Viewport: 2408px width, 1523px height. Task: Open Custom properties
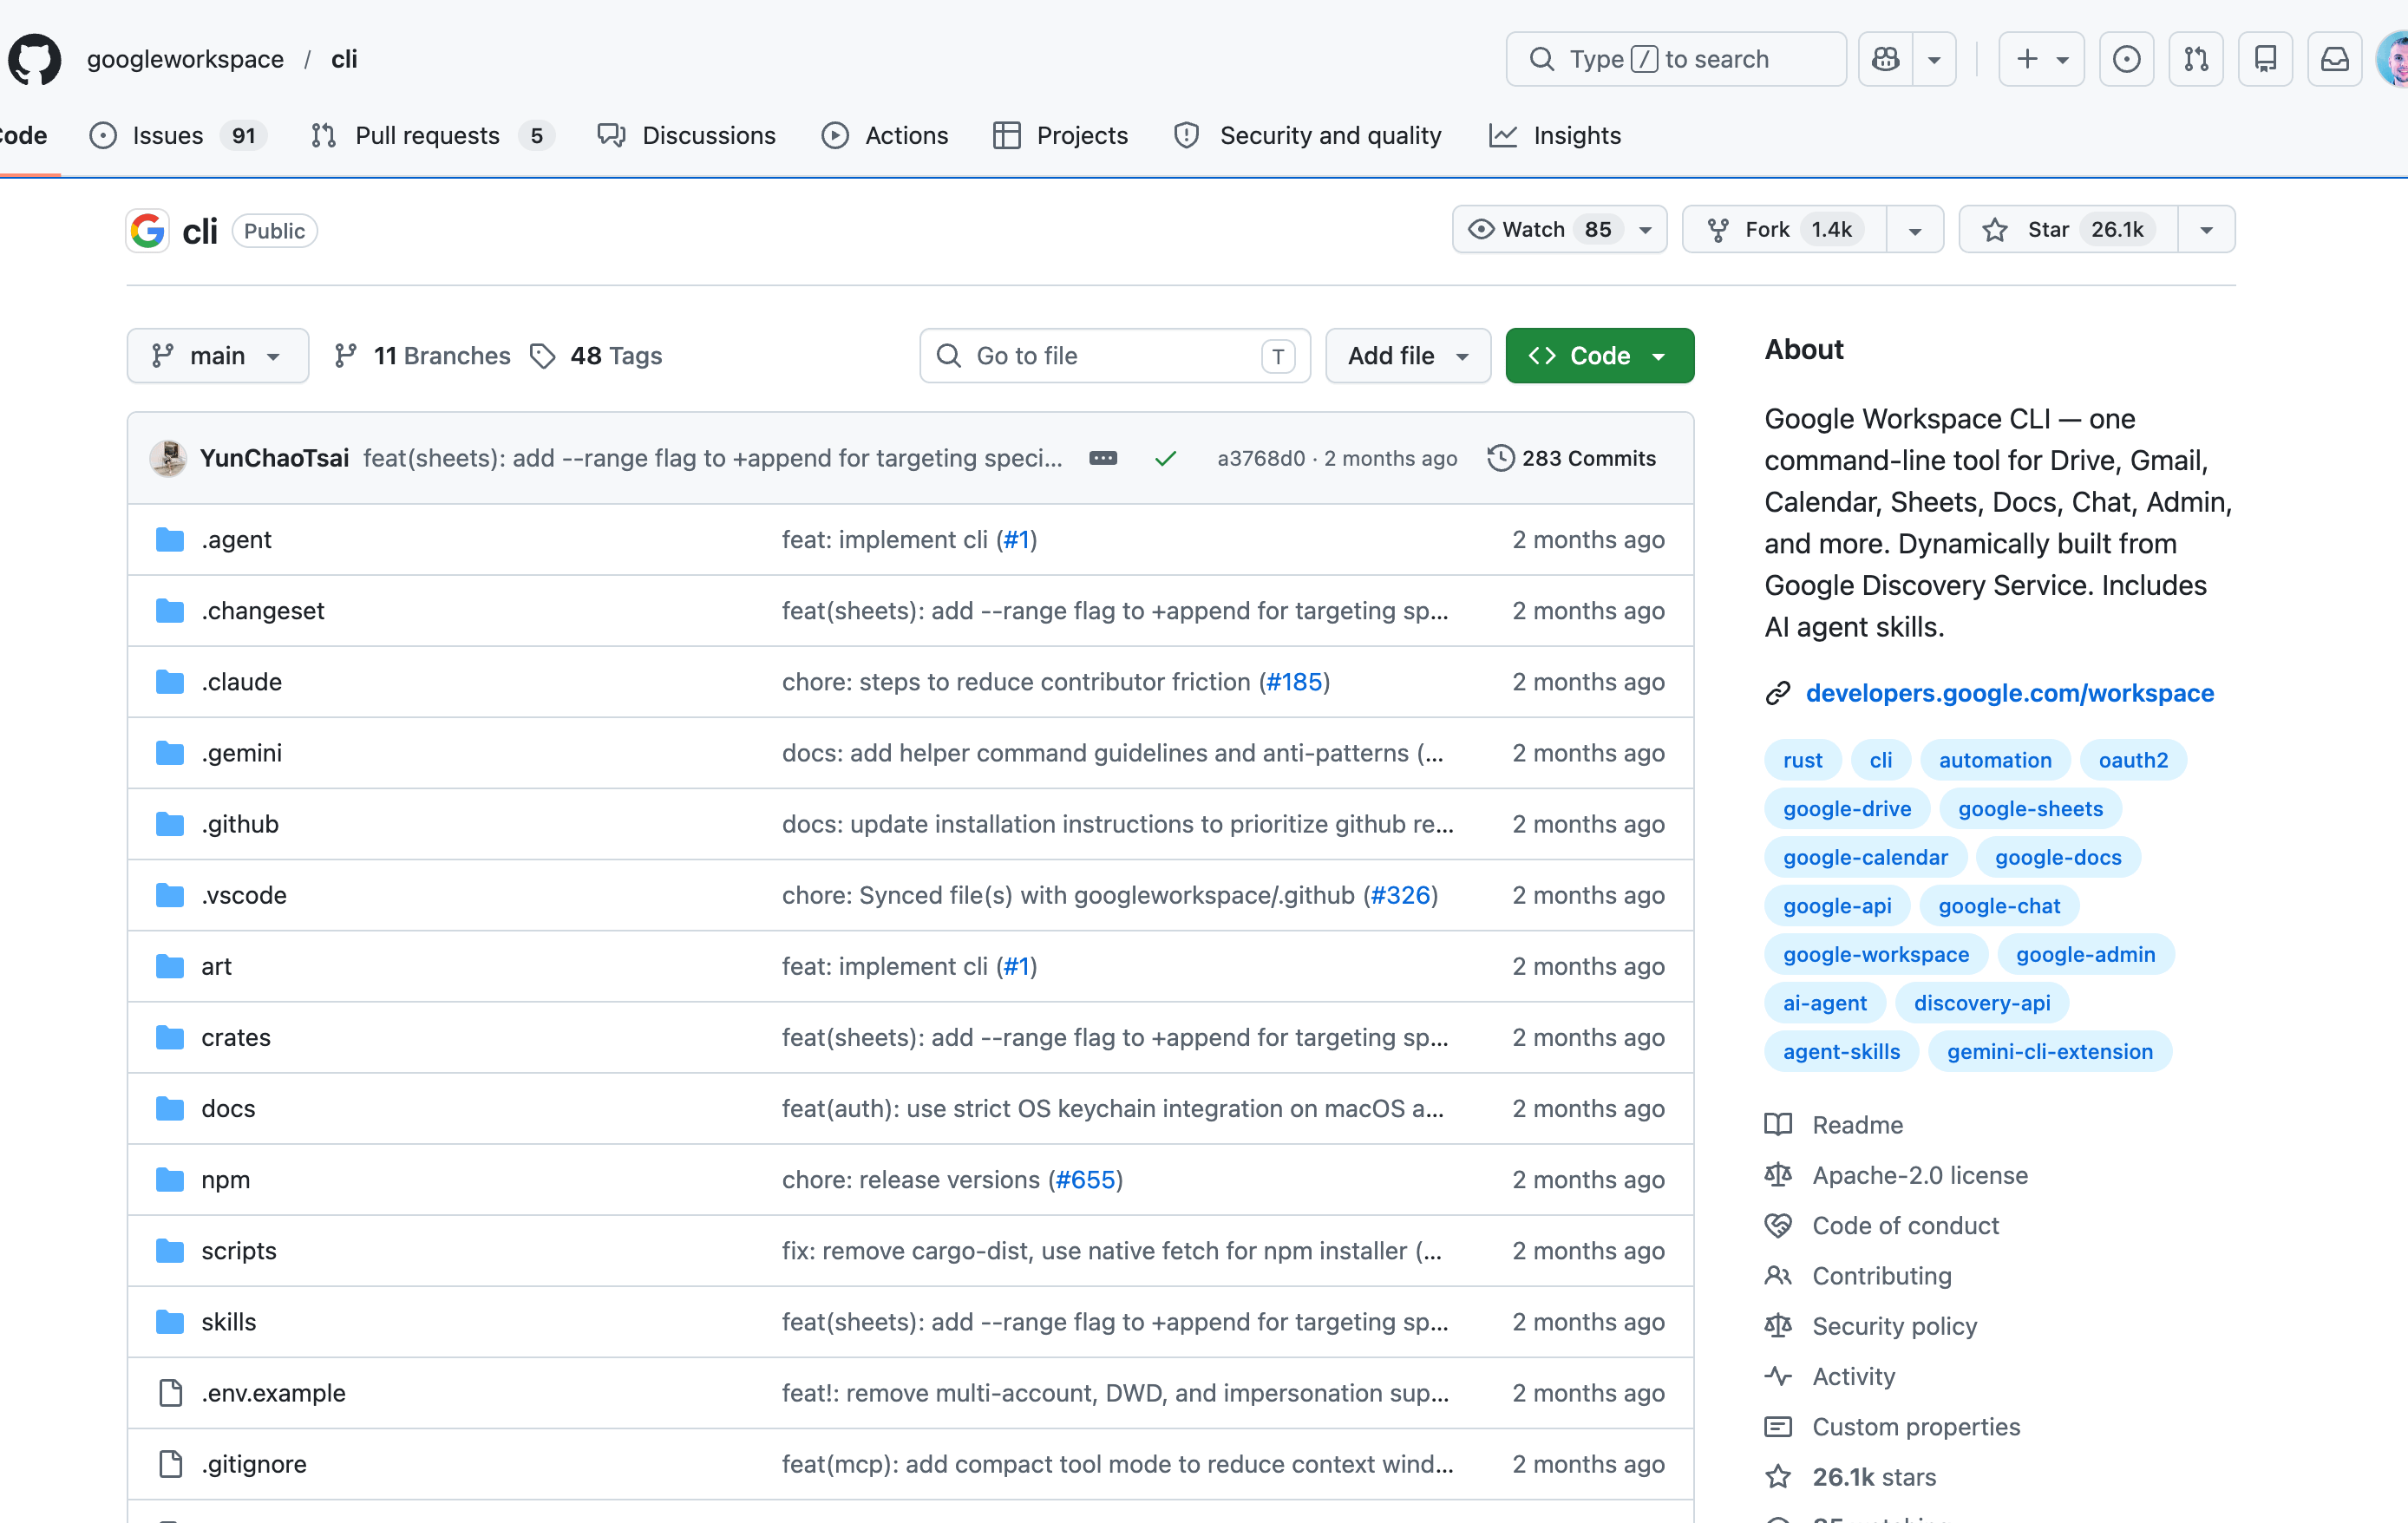(1916, 1427)
